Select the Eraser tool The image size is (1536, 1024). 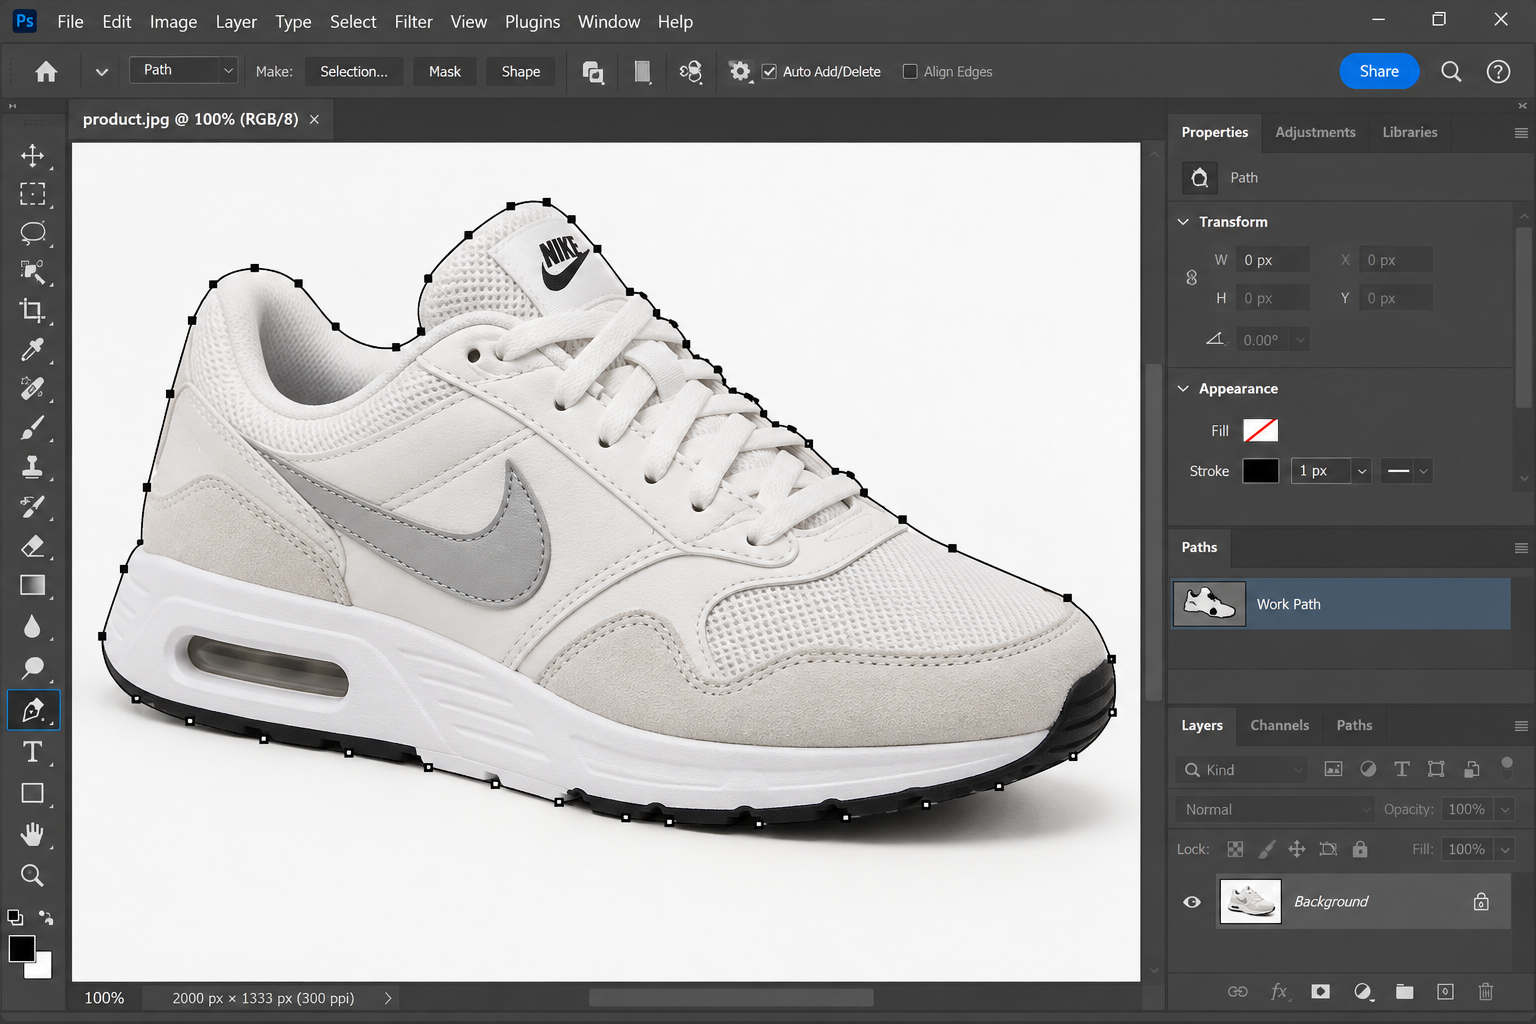pos(32,546)
